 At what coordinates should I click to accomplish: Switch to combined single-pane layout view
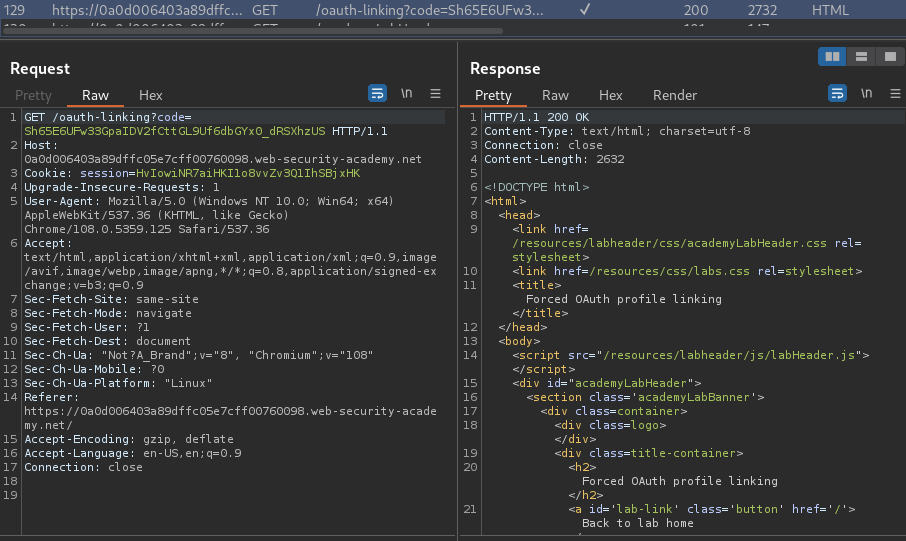click(890, 56)
